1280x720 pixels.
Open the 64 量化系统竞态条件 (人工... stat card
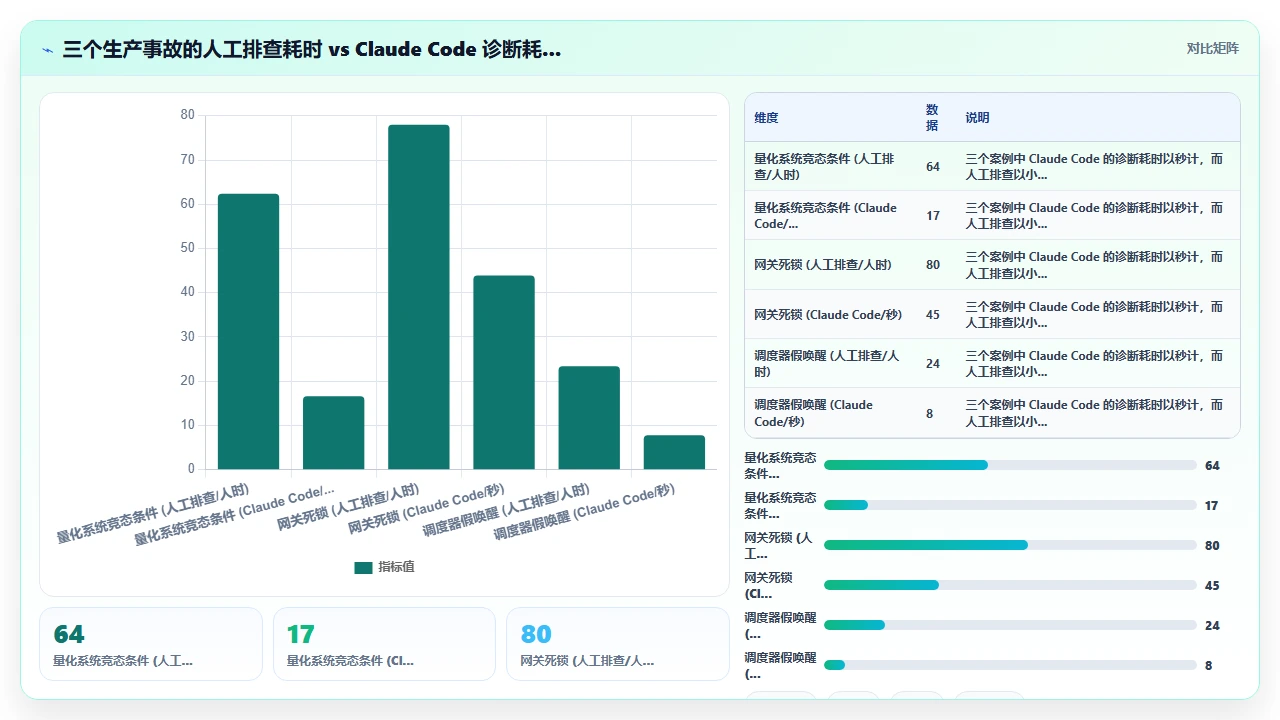click(151, 644)
